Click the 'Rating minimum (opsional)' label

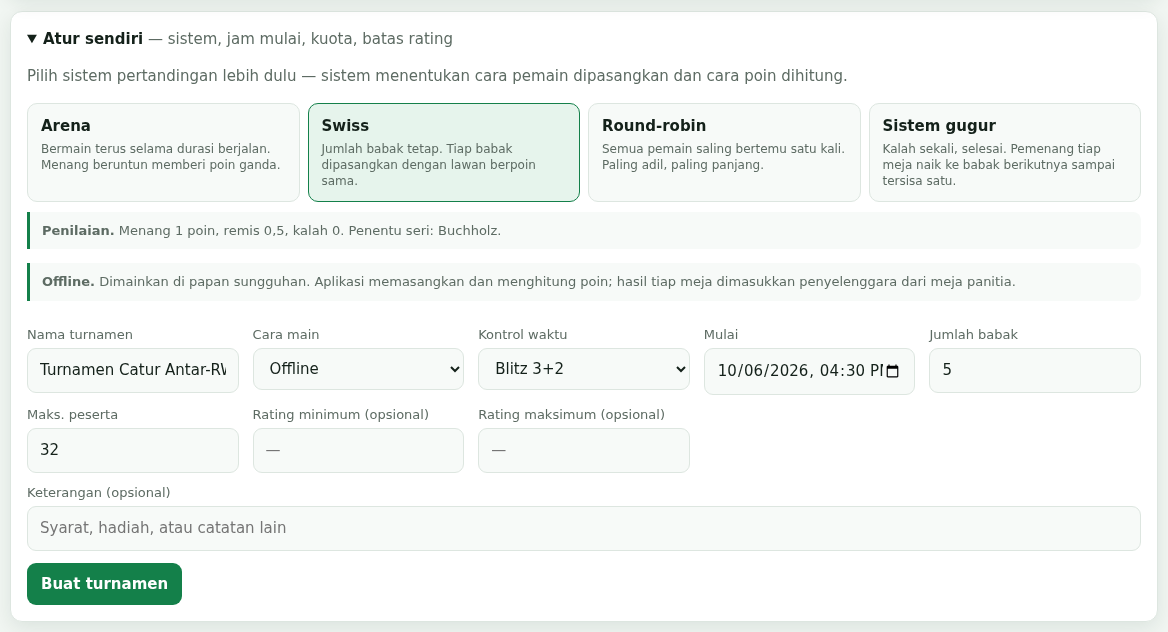[340, 414]
